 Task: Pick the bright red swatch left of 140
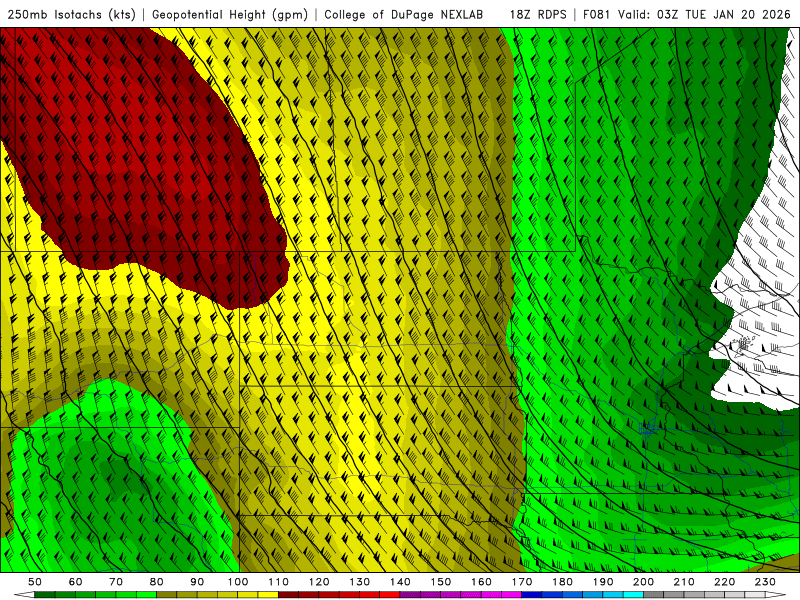pyautogui.click(x=390, y=595)
